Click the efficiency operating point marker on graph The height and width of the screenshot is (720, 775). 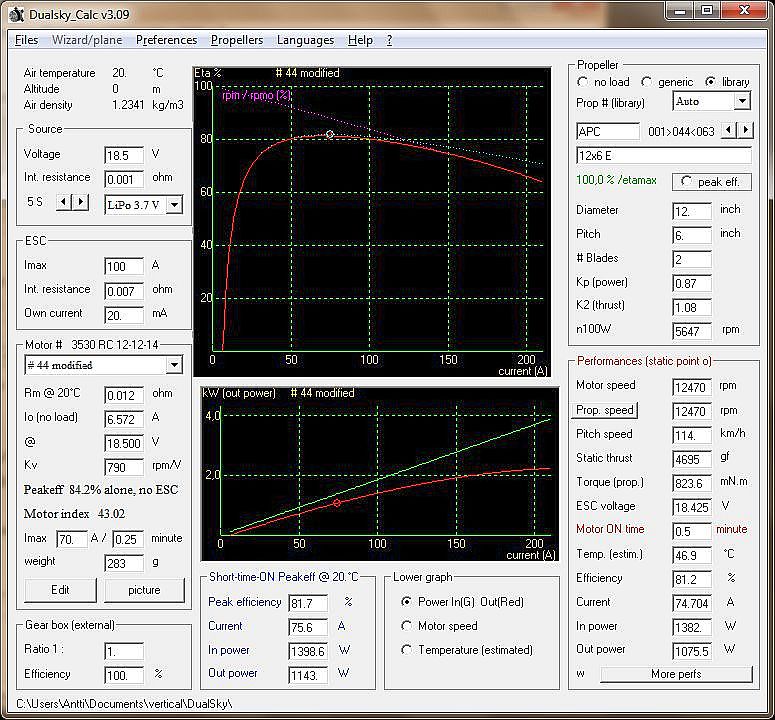pos(330,134)
